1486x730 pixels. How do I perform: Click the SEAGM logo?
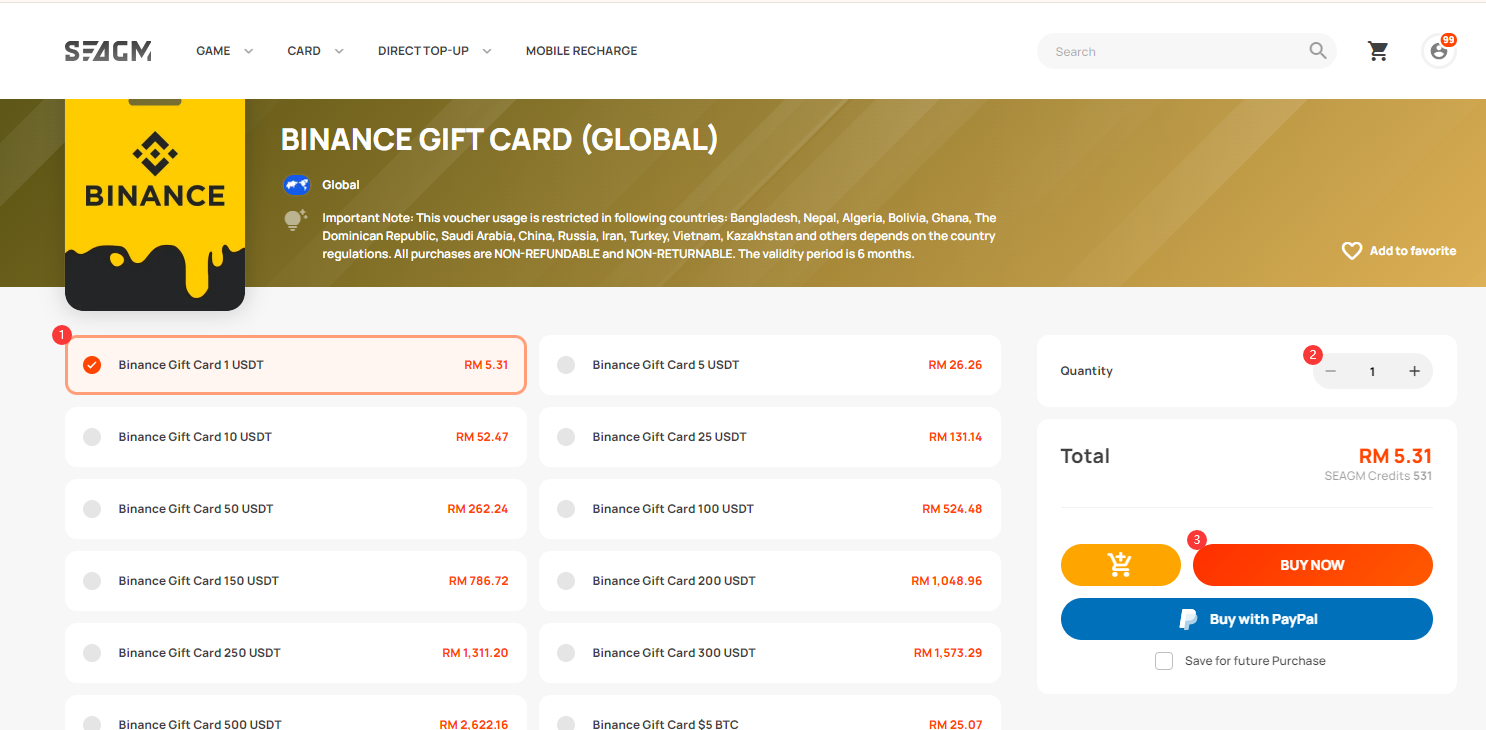click(108, 51)
